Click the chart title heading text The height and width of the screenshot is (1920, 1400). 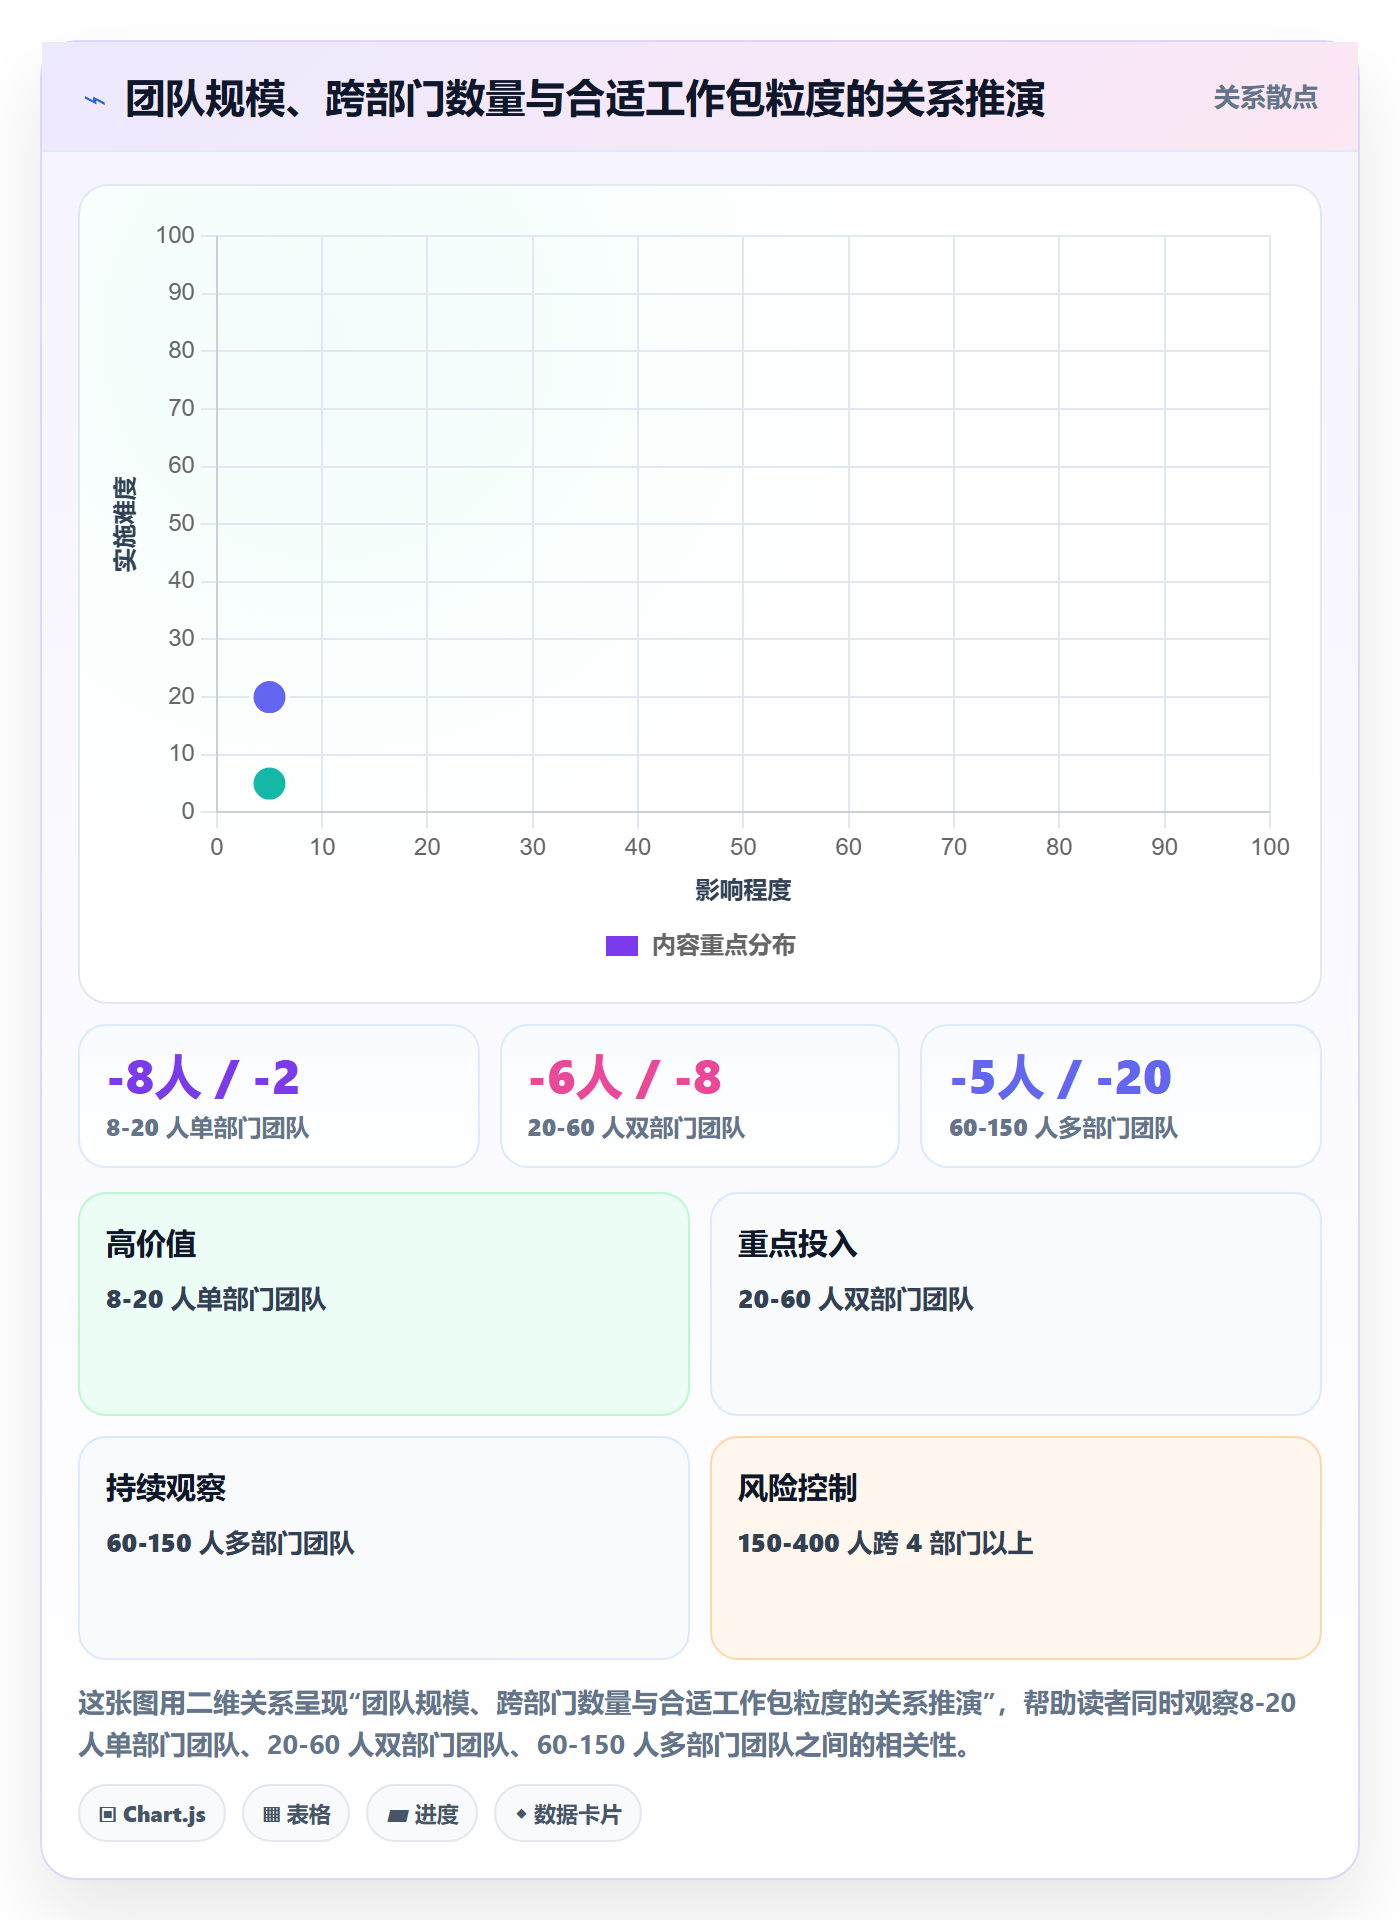(585, 99)
